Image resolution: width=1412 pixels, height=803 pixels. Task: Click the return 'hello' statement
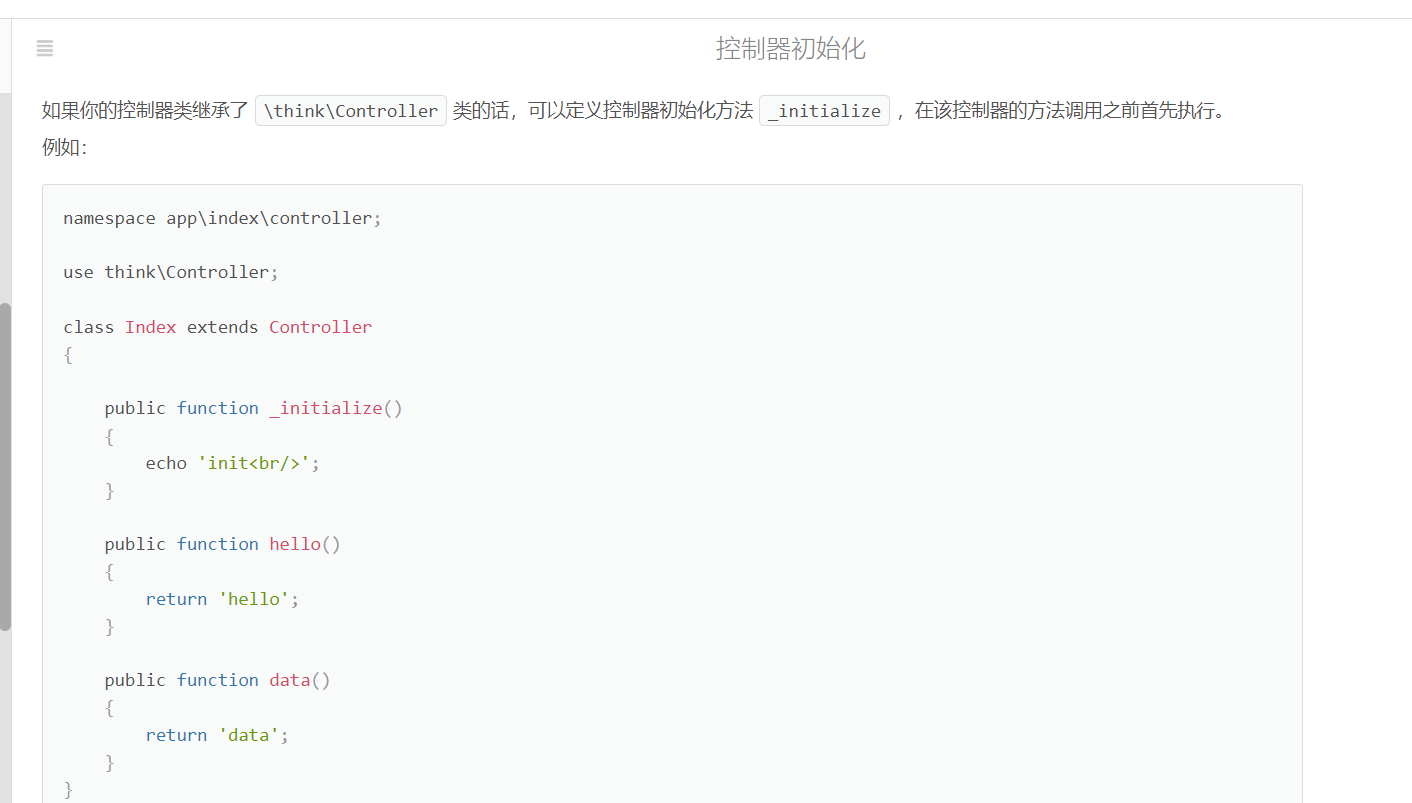click(x=220, y=598)
